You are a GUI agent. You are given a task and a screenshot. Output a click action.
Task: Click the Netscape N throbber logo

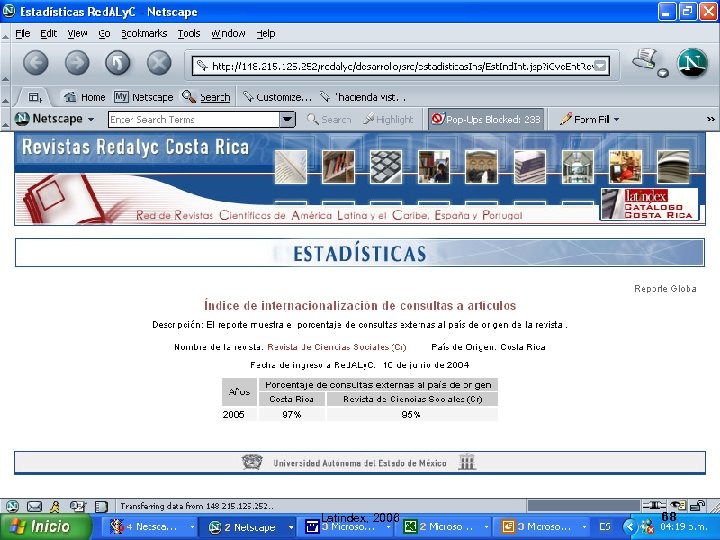(x=692, y=62)
